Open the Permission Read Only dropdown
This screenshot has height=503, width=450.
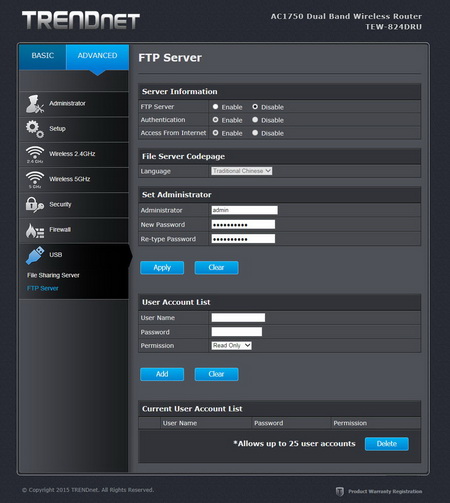pyautogui.click(x=231, y=346)
